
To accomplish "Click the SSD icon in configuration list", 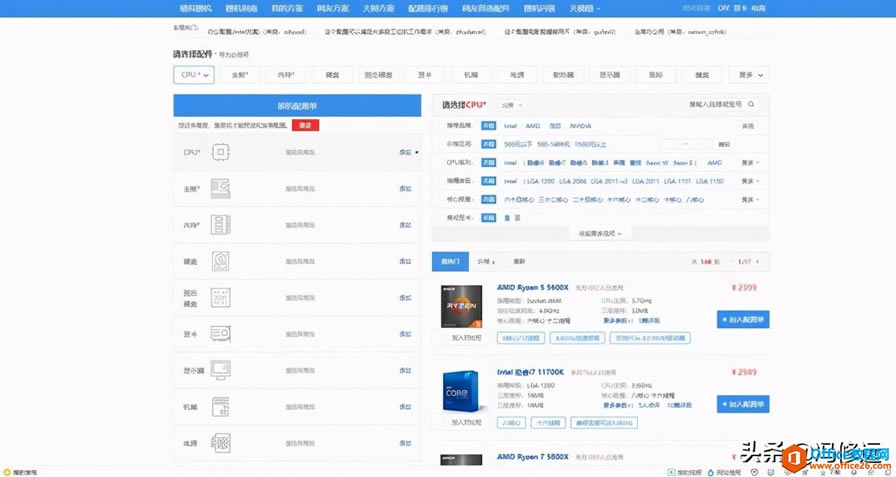I will [221, 298].
